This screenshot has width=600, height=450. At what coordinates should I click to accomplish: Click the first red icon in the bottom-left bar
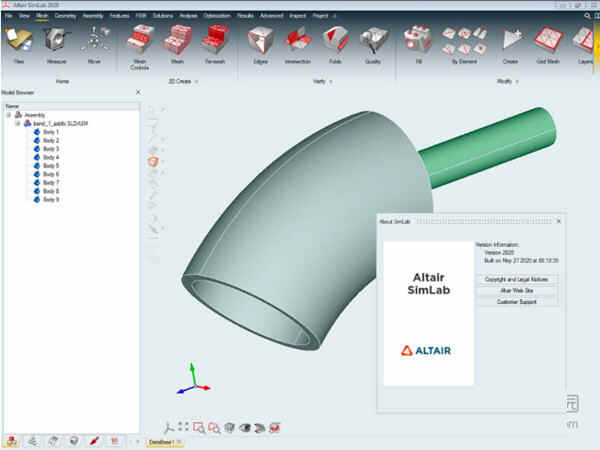tap(12, 441)
